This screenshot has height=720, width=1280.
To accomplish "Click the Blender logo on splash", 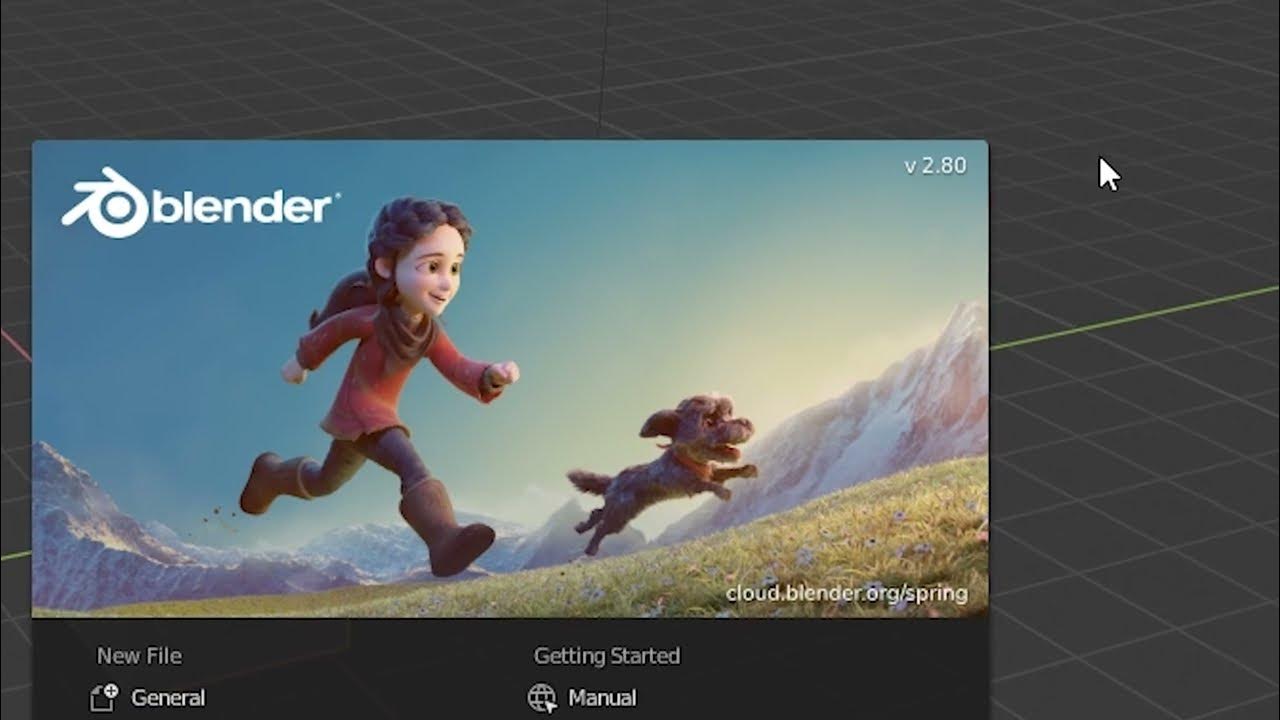I will 200,204.
